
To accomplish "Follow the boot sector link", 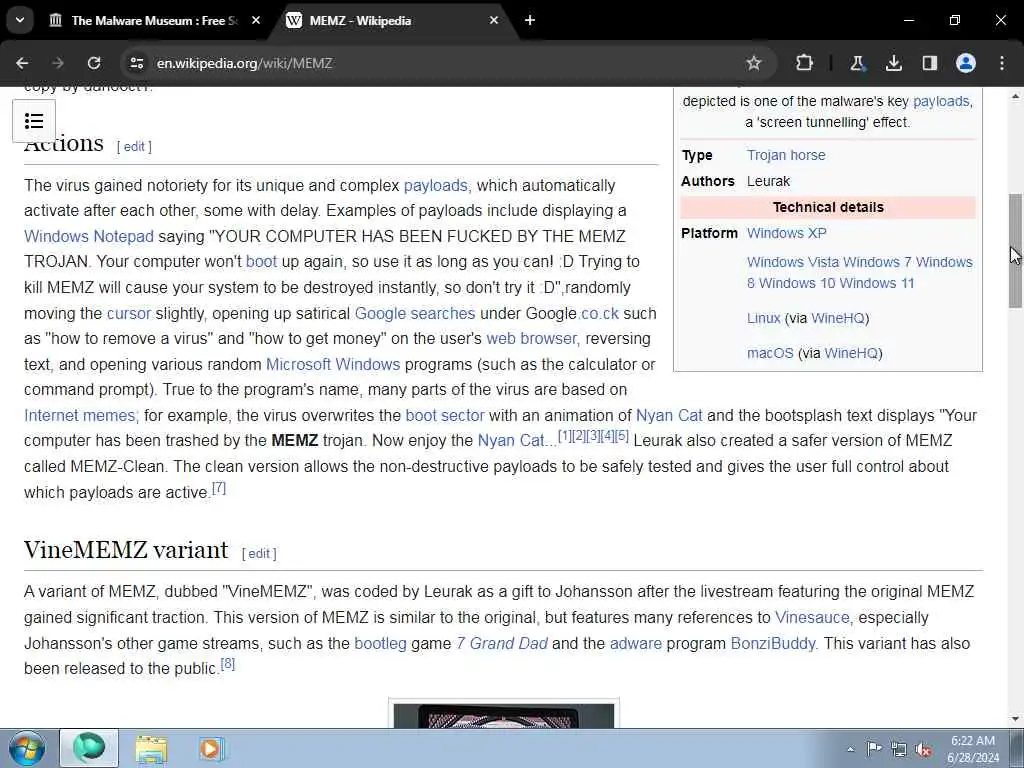I will click(x=445, y=415).
